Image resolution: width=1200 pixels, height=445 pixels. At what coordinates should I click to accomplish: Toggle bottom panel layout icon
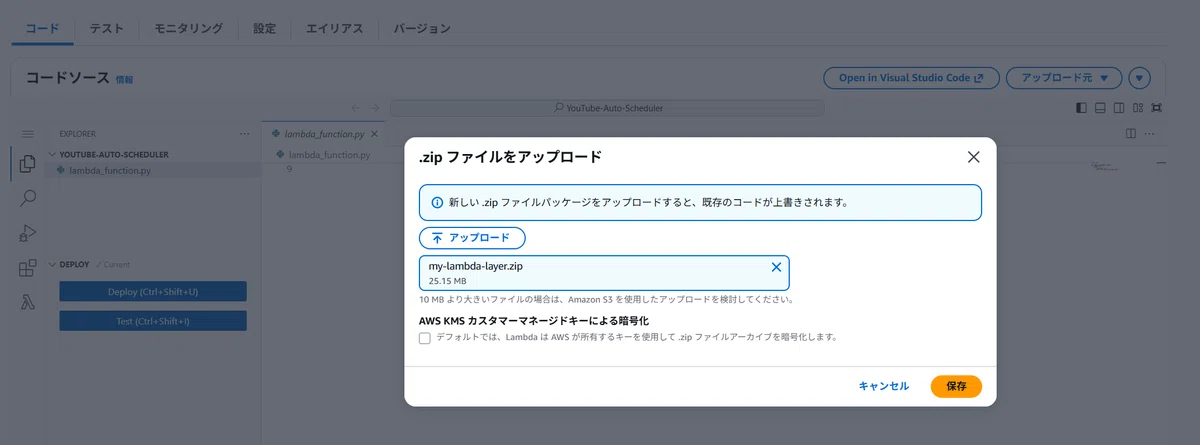[x=1100, y=108]
